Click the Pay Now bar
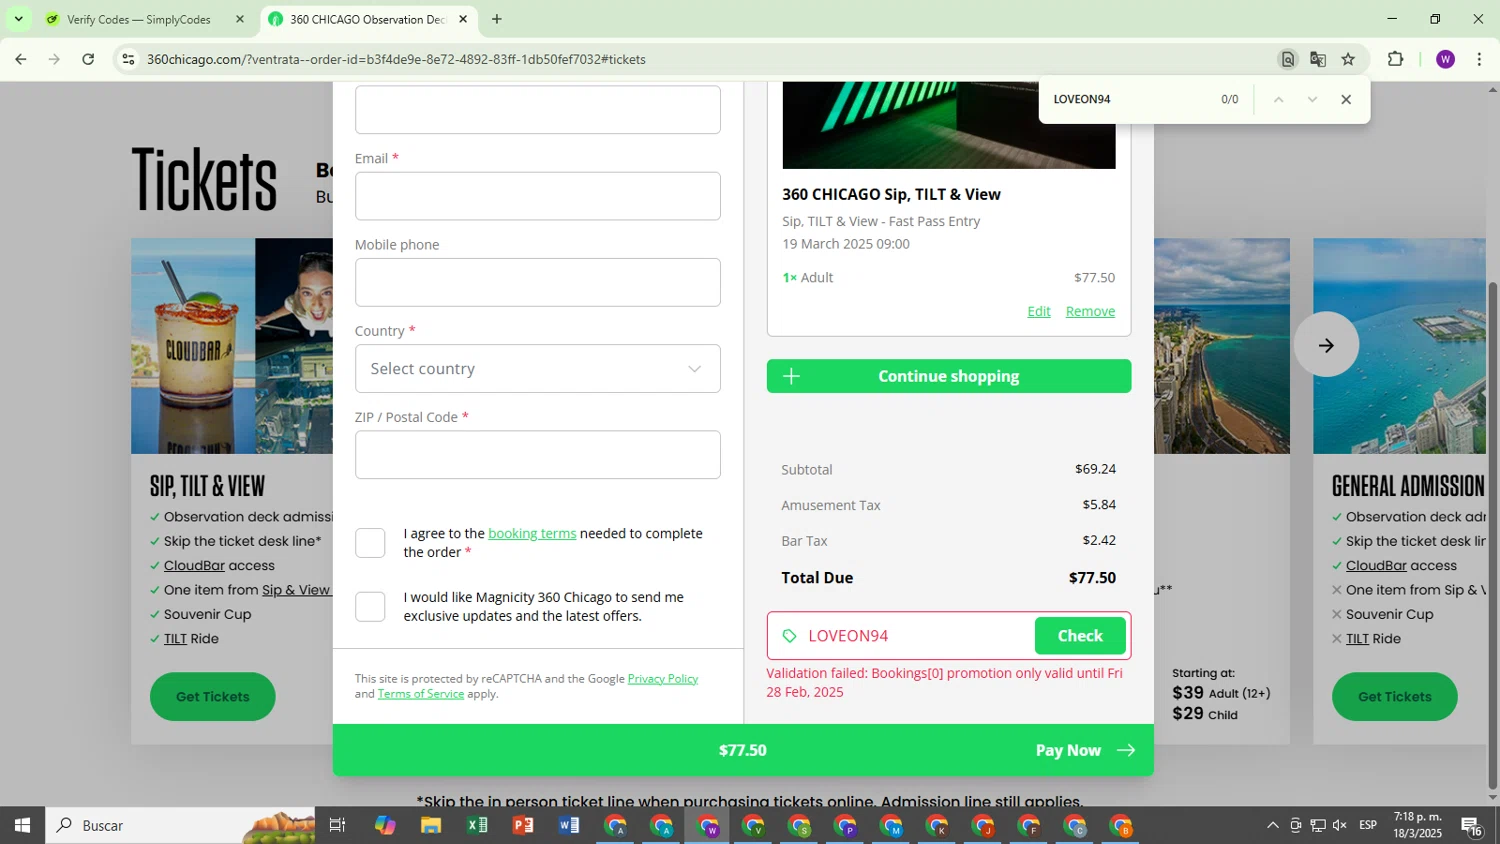Viewport: 1500px width, 844px height. 743,750
